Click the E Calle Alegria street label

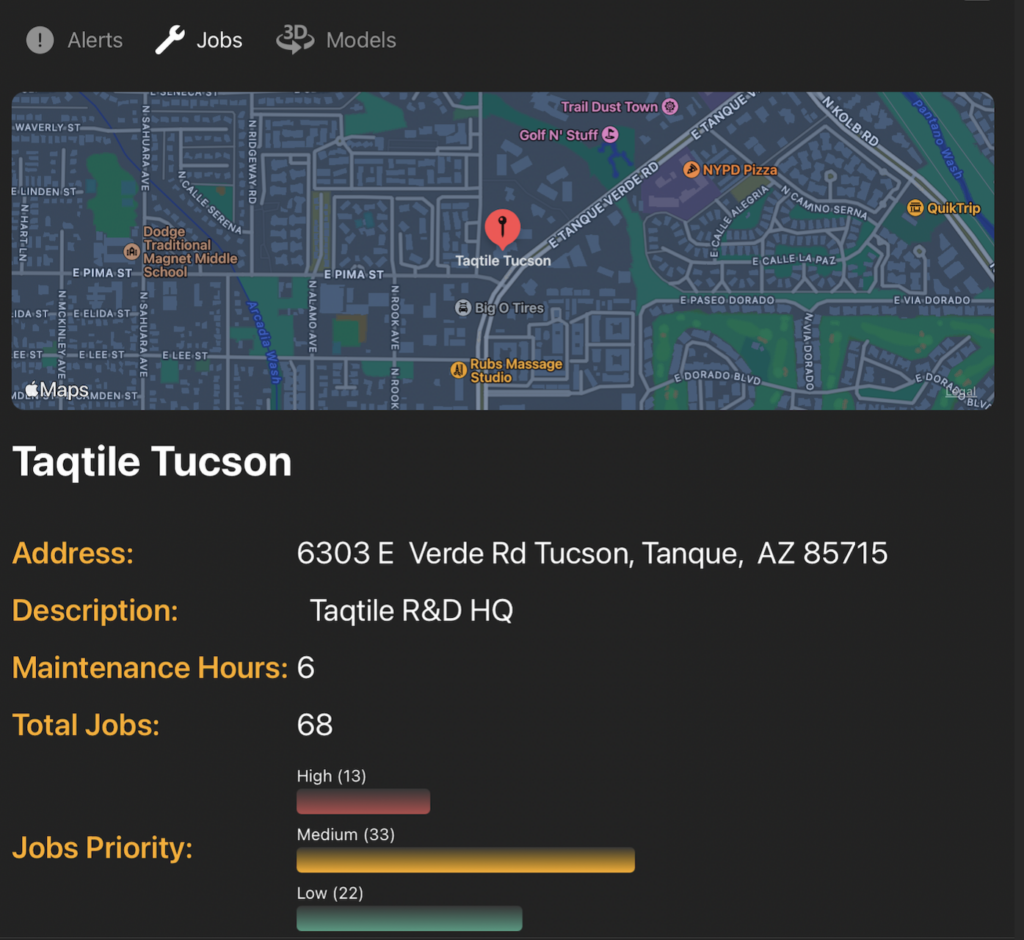tap(740, 222)
